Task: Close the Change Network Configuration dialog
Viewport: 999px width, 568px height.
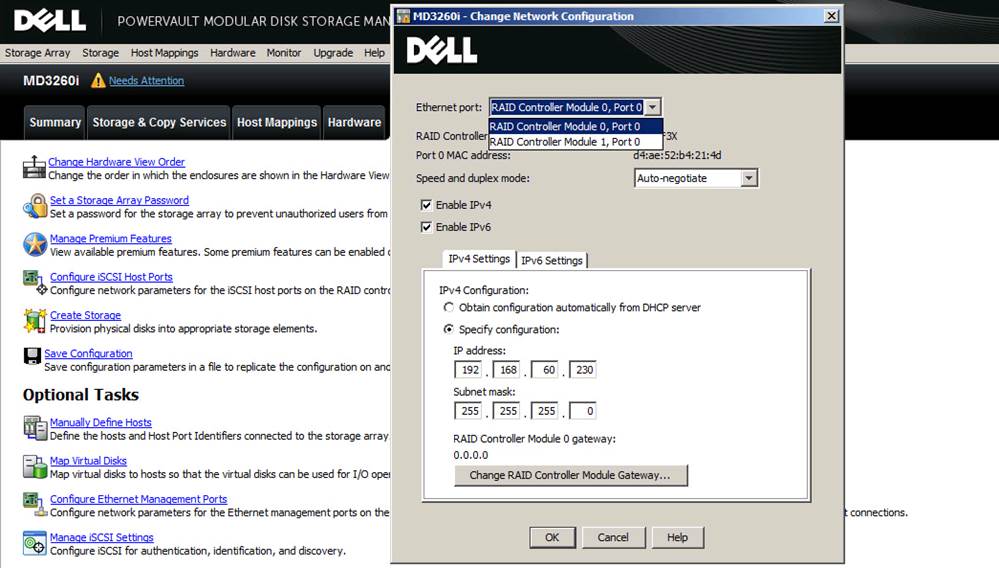Action: (x=831, y=16)
